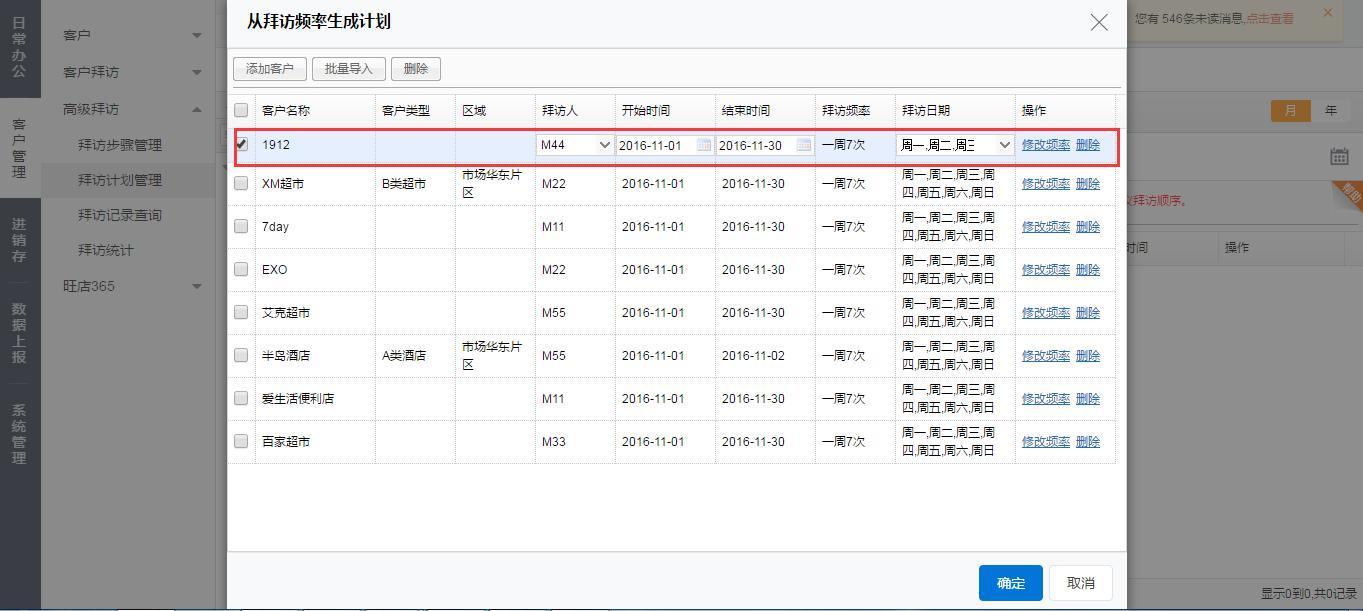The height and width of the screenshot is (611, 1363).
Task: Tick the checkbox for XM超市
Action: (241, 183)
